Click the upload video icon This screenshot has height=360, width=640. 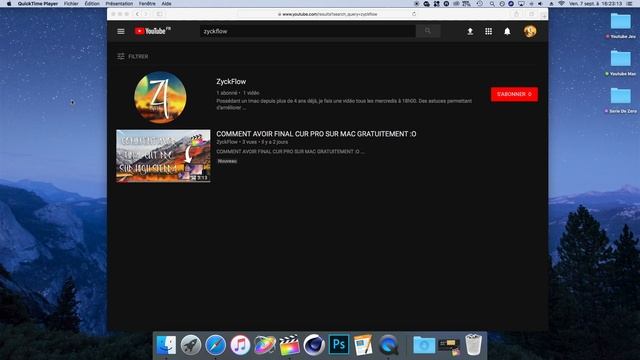(470, 31)
